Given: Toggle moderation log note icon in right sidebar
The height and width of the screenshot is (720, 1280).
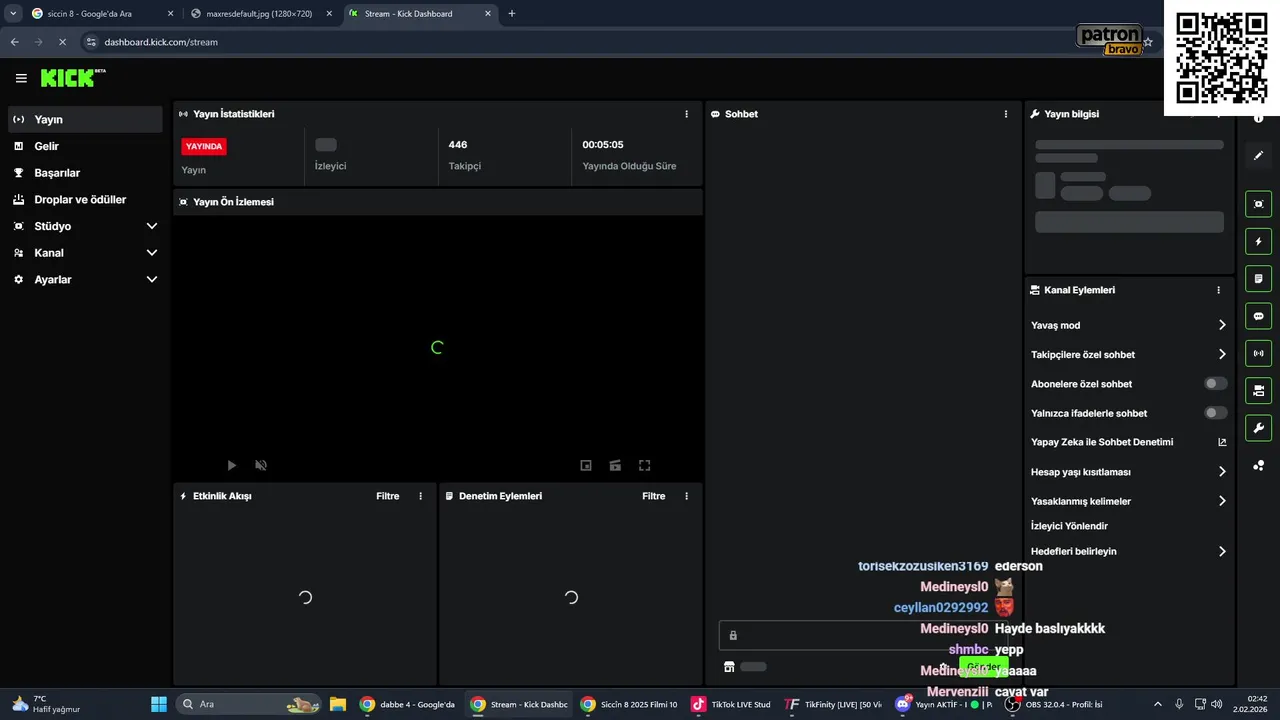Looking at the screenshot, I should 1258,278.
